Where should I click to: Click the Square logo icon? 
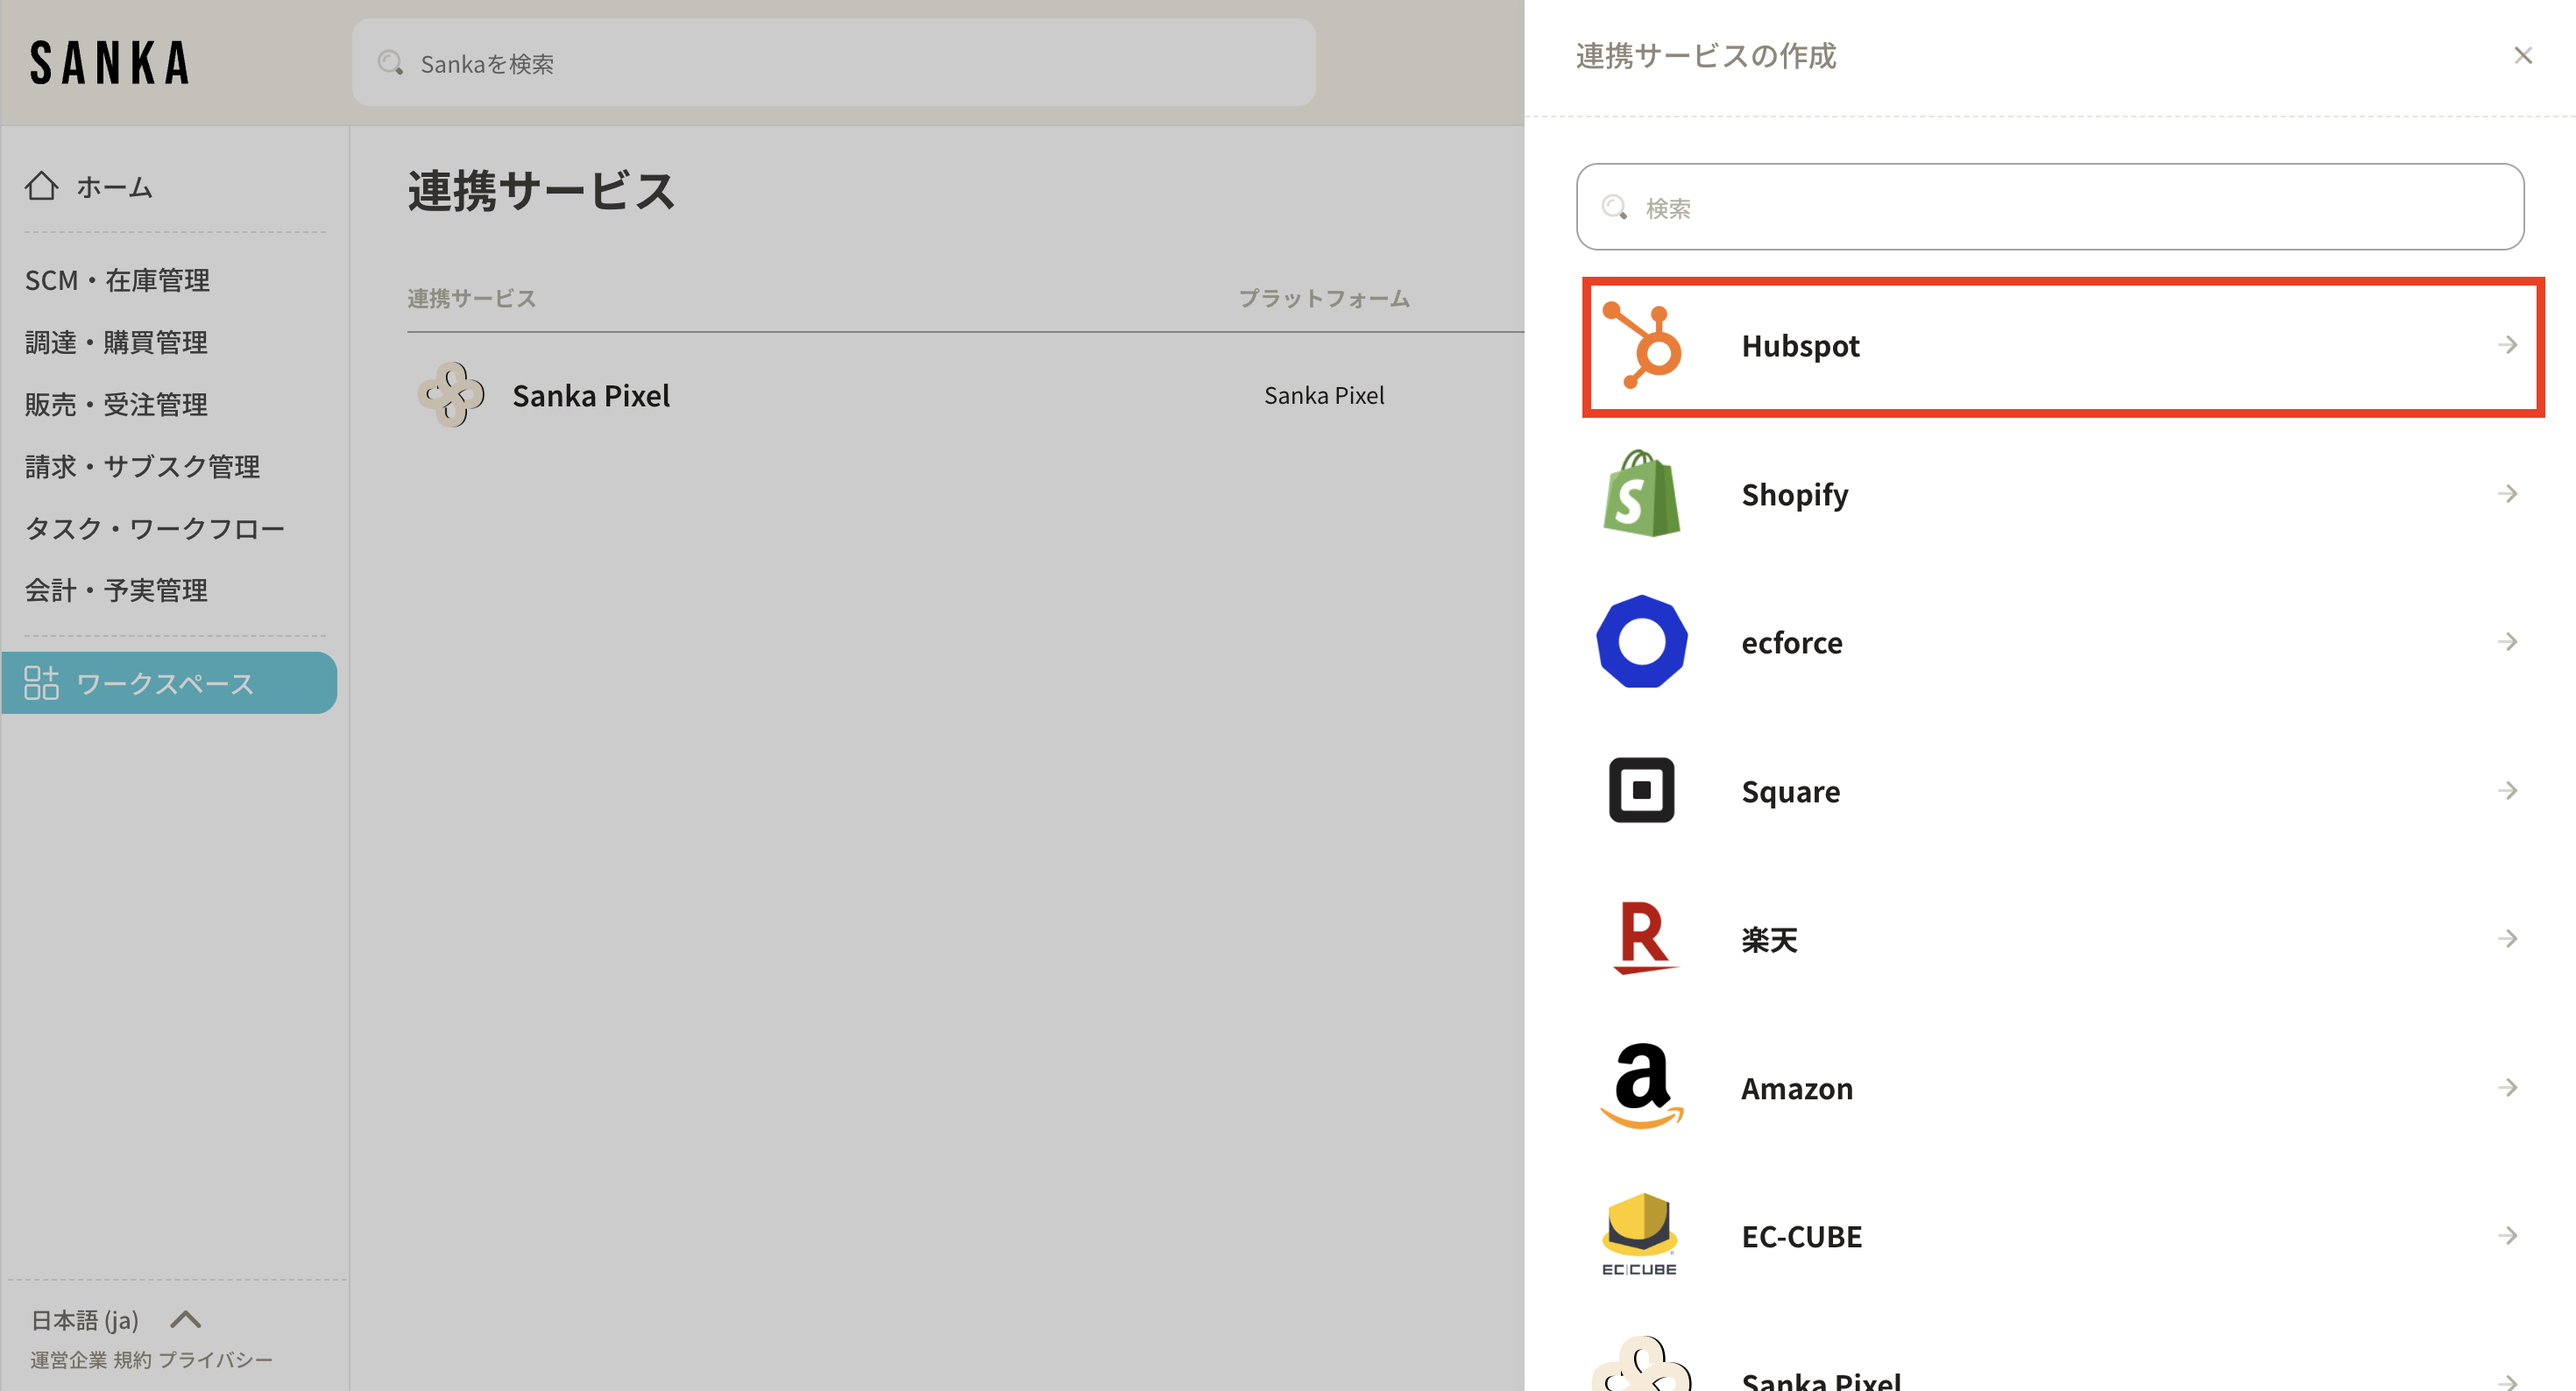tap(1642, 791)
